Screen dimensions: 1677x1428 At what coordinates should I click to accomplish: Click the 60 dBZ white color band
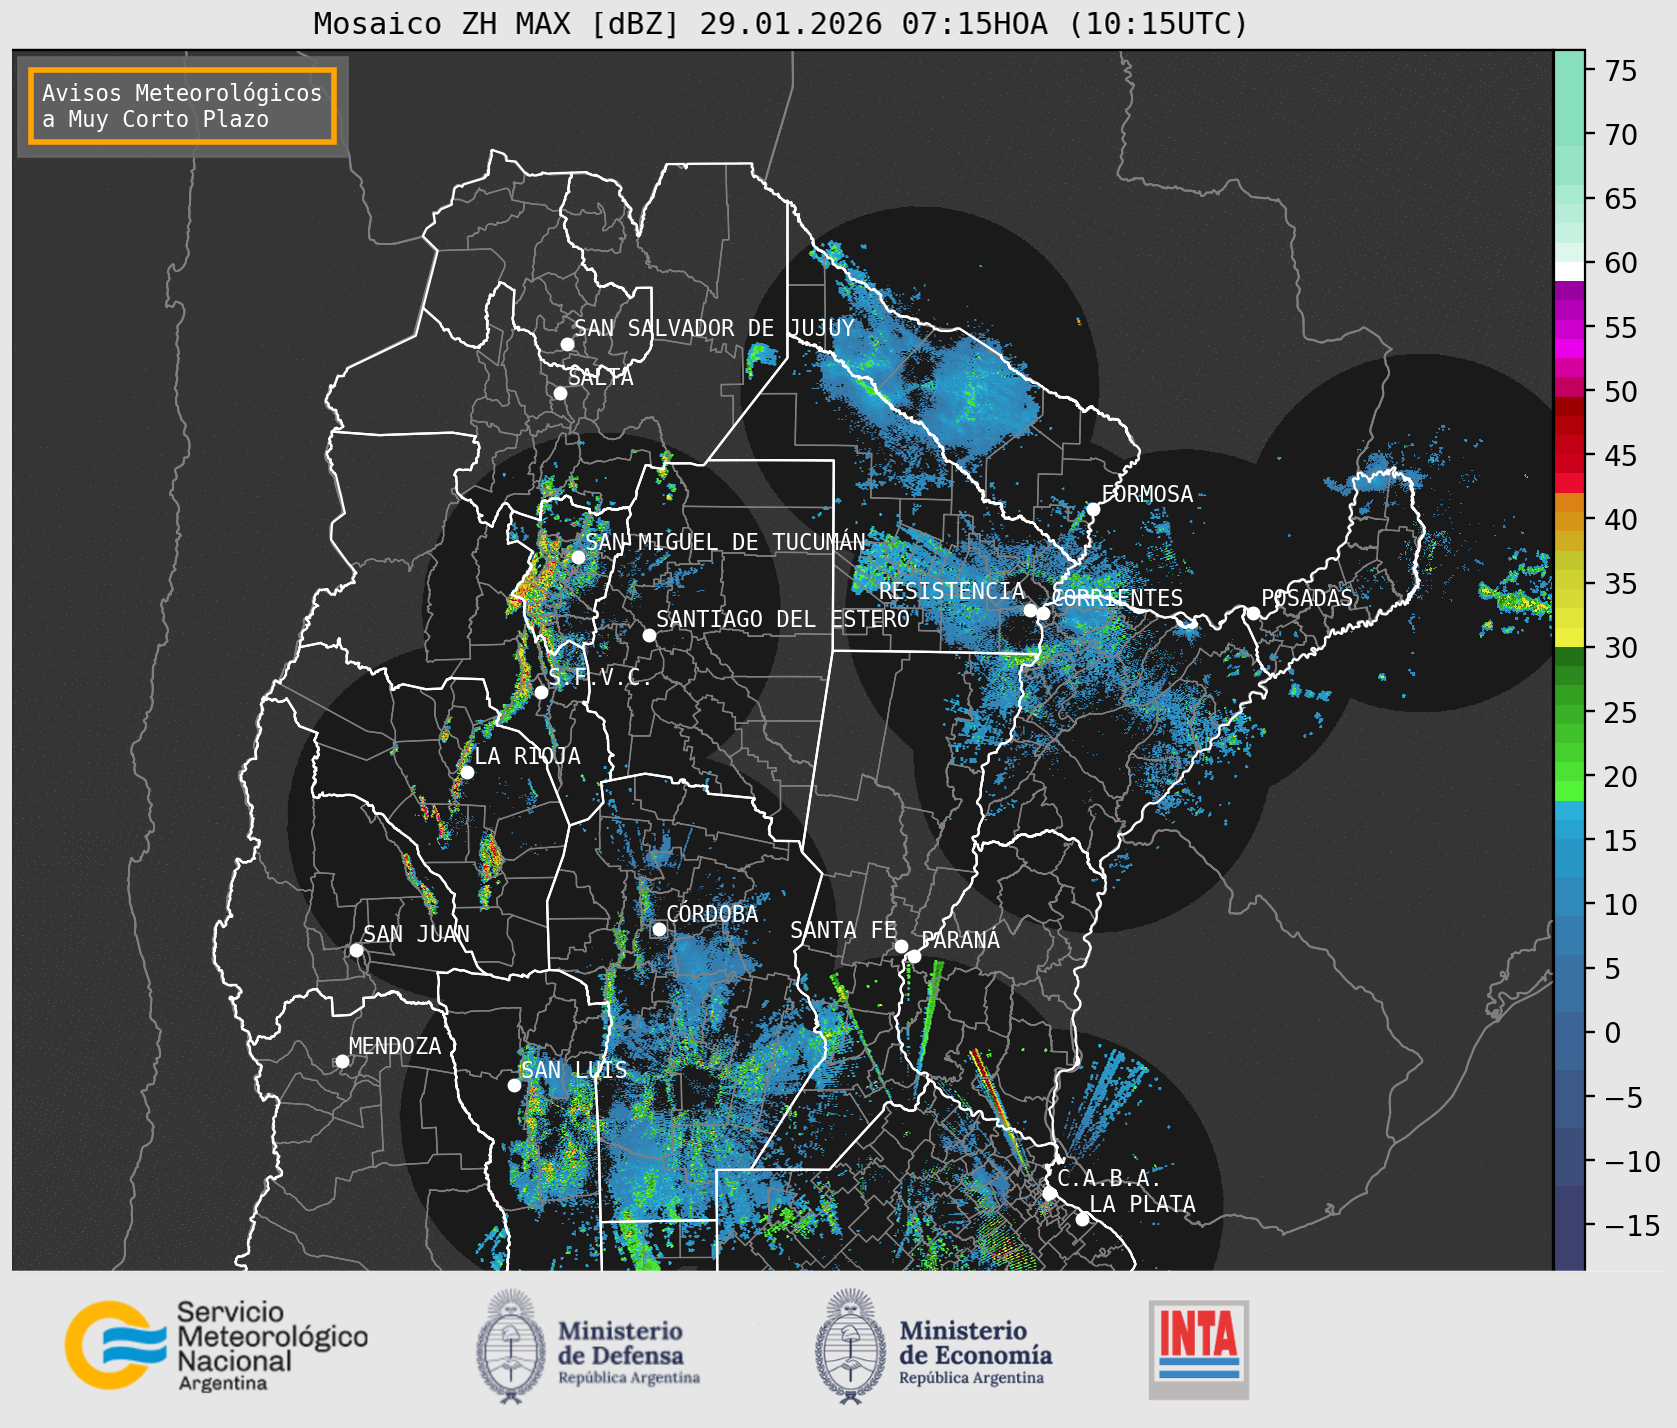click(x=1569, y=271)
